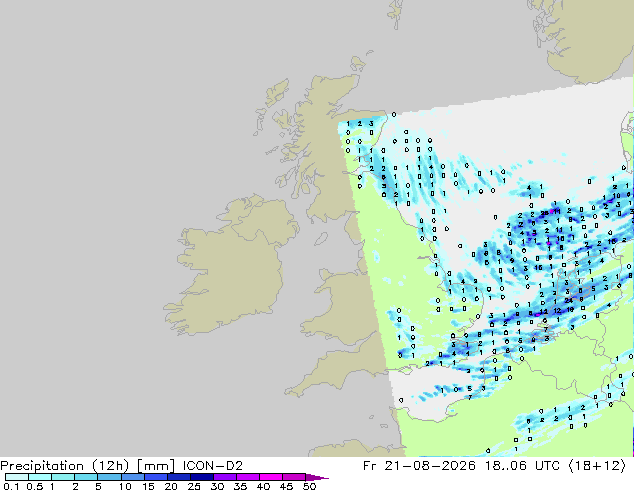Click the 40–45 mm magenta legend swatch
Image resolution: width=634 pixels, height=490 pixels.
coord(271,477)
